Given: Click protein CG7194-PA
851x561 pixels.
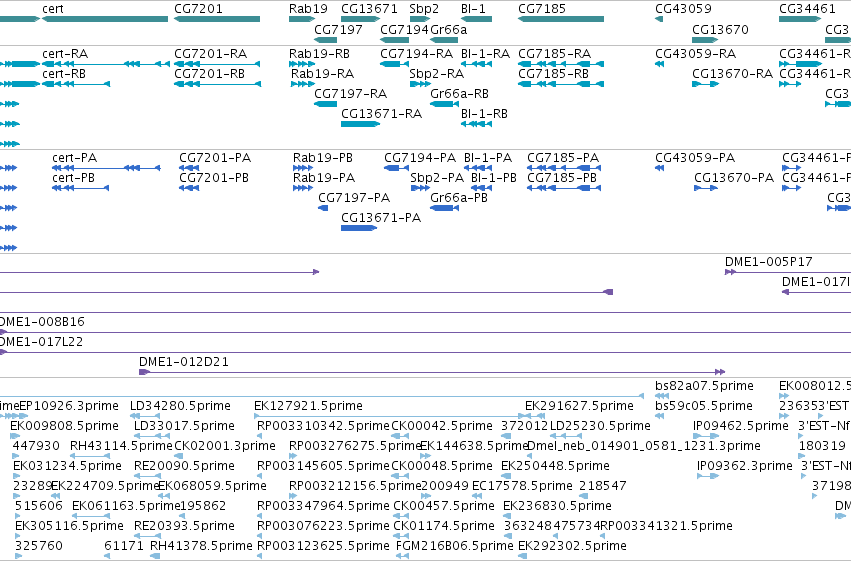Looking at the screenshot, I should coord(420,158).
